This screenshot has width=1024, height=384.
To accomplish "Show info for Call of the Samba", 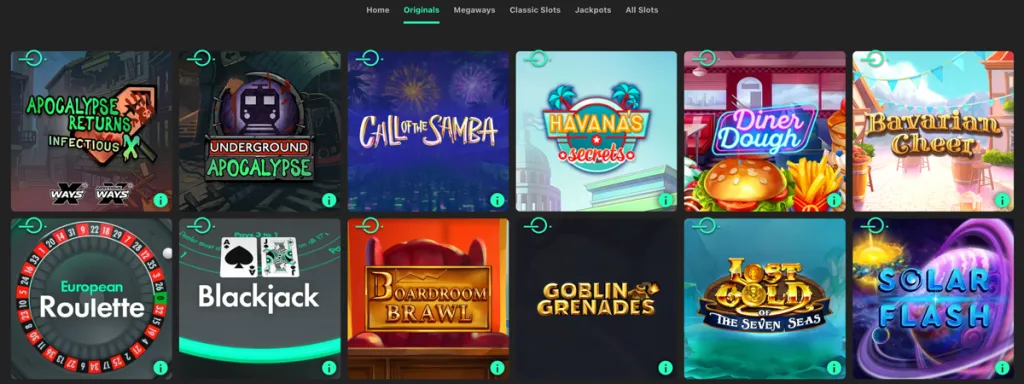I will coord(498,200).
